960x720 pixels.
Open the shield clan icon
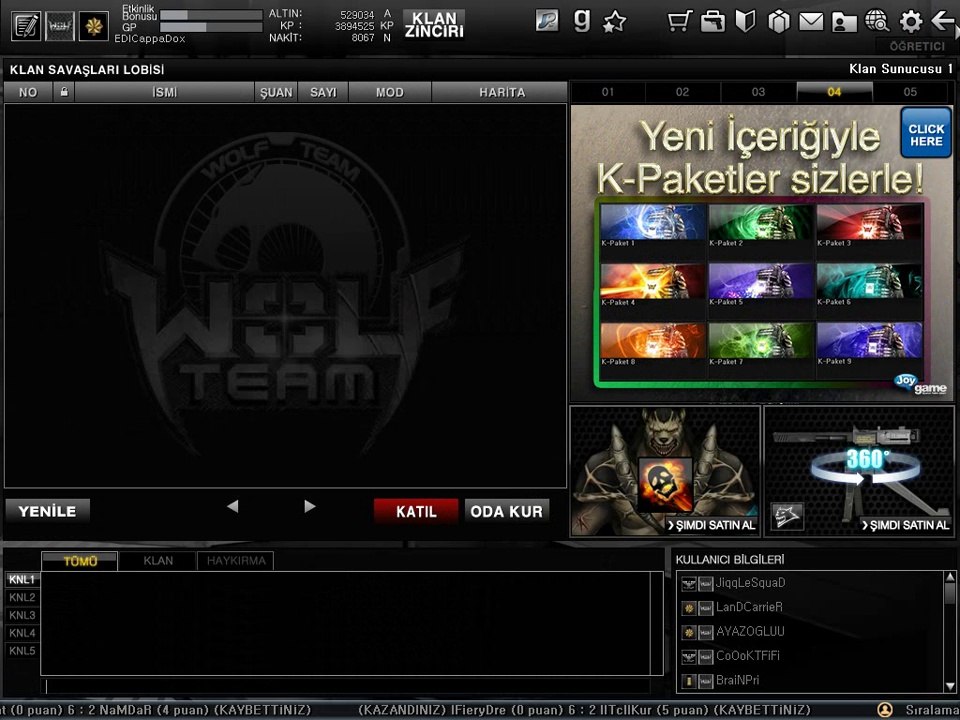click(745, 21)
